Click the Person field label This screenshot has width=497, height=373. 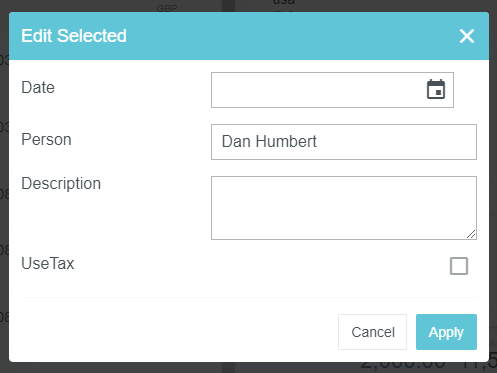(46, 140)
